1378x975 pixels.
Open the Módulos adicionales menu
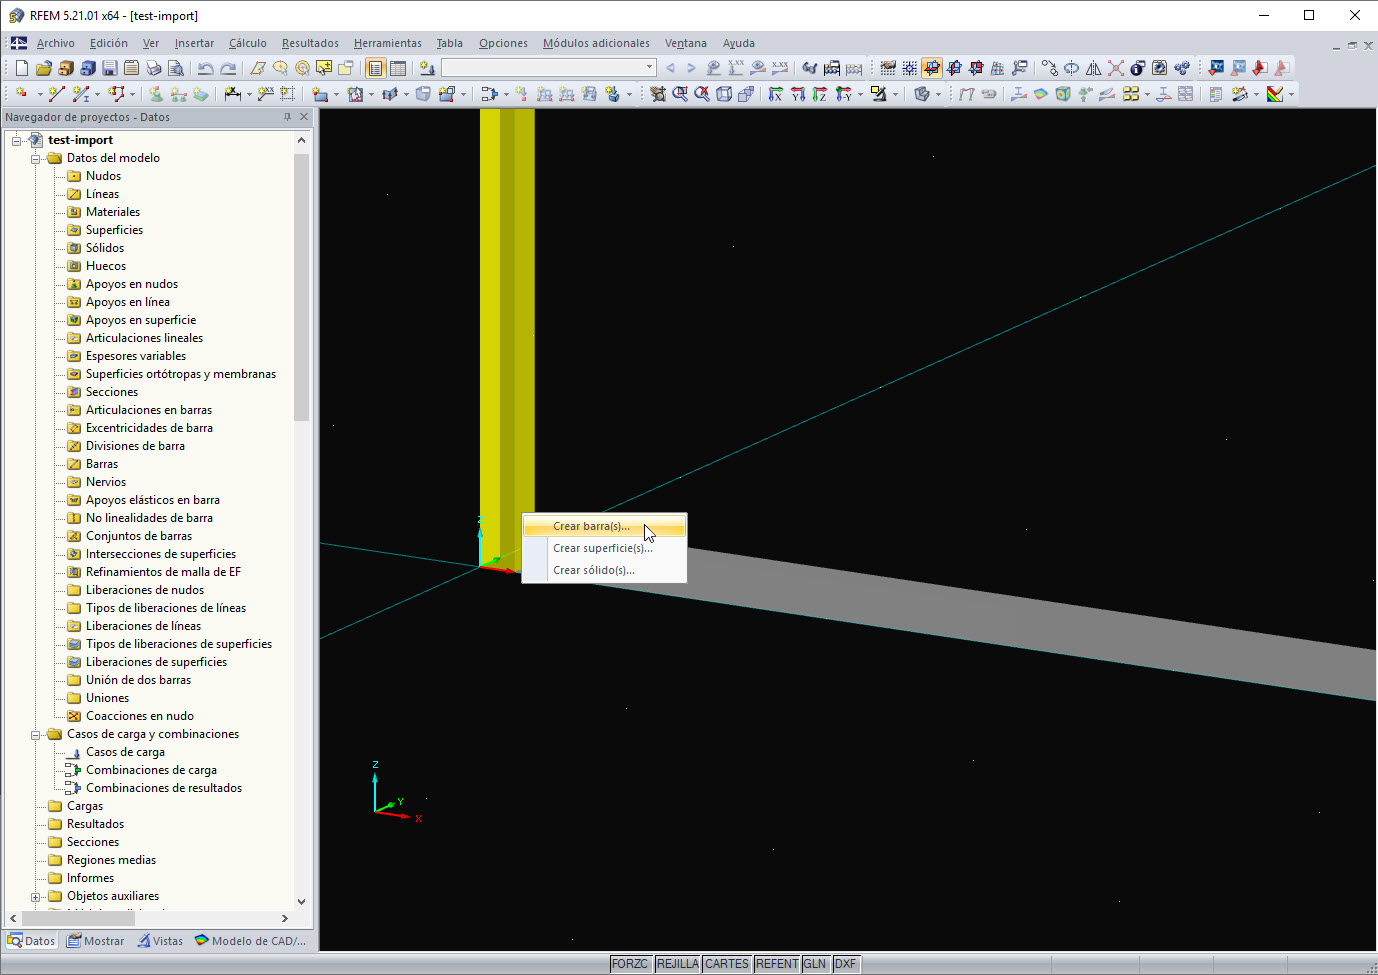click(x=596, y=43)
